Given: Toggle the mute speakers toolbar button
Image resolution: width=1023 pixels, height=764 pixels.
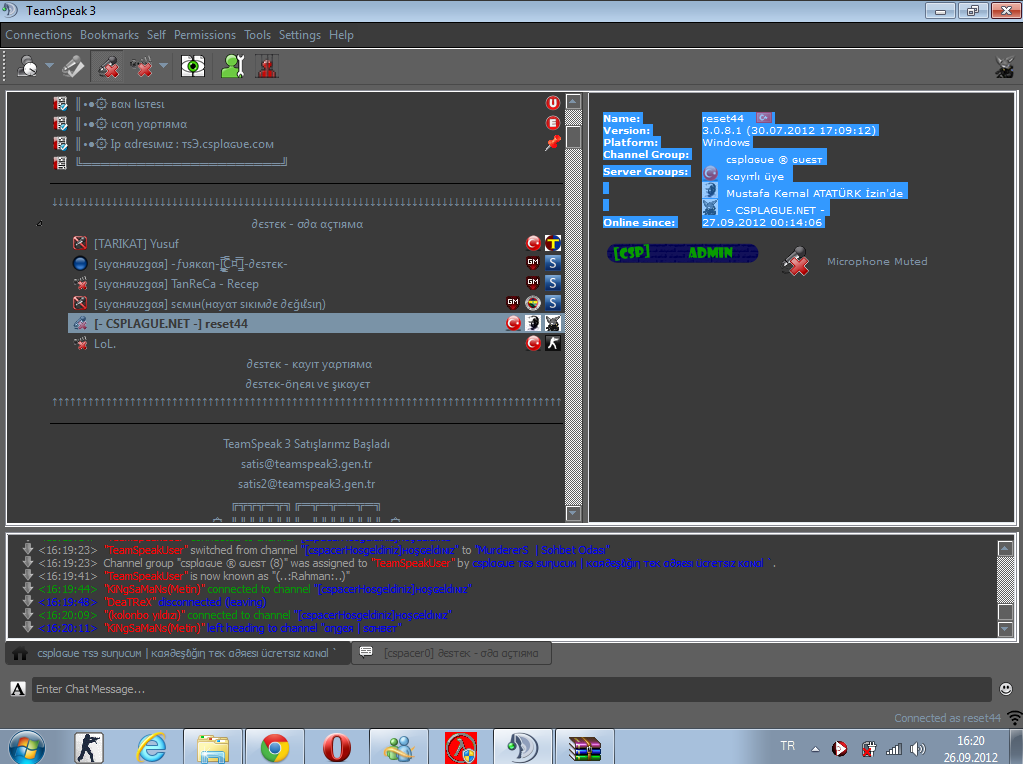Looking at the screenshot, I should (x=142, y=67).
